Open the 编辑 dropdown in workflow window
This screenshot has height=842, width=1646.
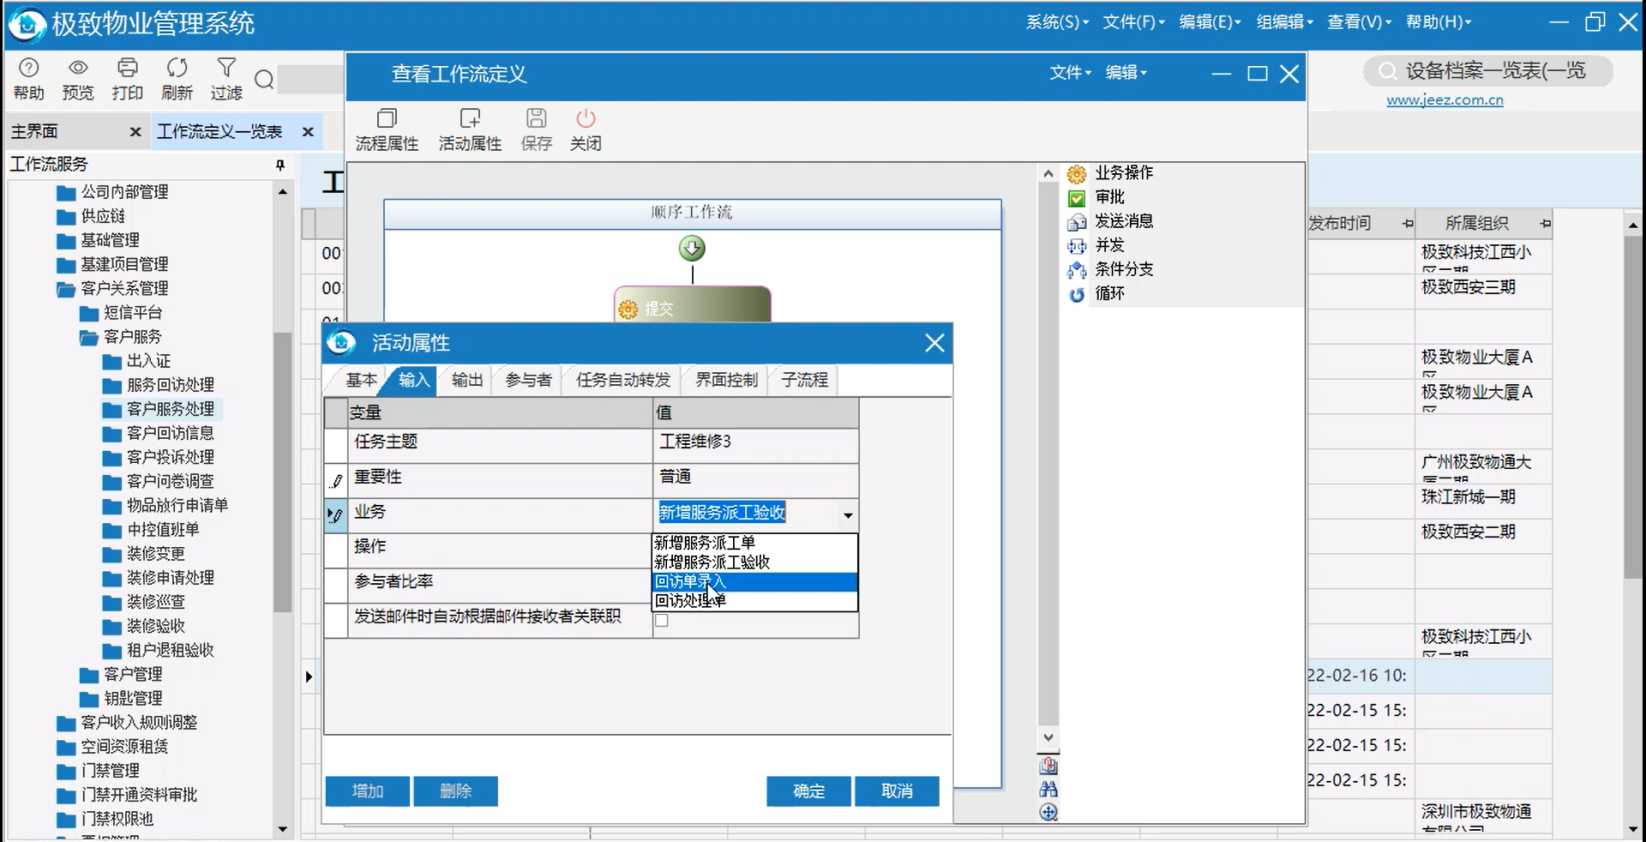click(1126, 73)
